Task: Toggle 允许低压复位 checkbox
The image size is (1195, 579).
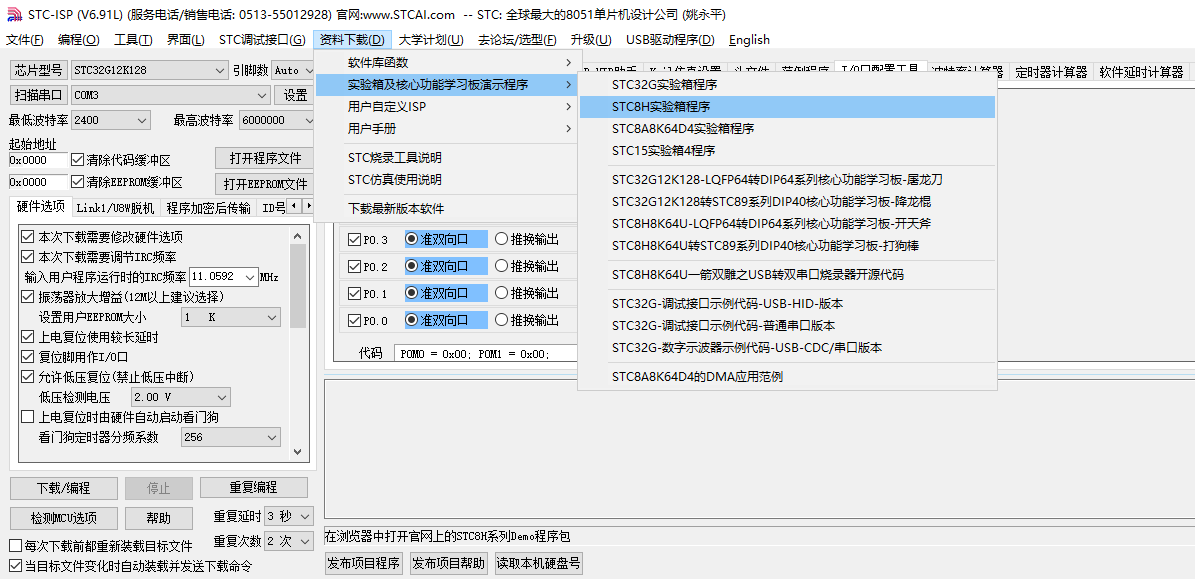Action: click(x=28, y=376)
